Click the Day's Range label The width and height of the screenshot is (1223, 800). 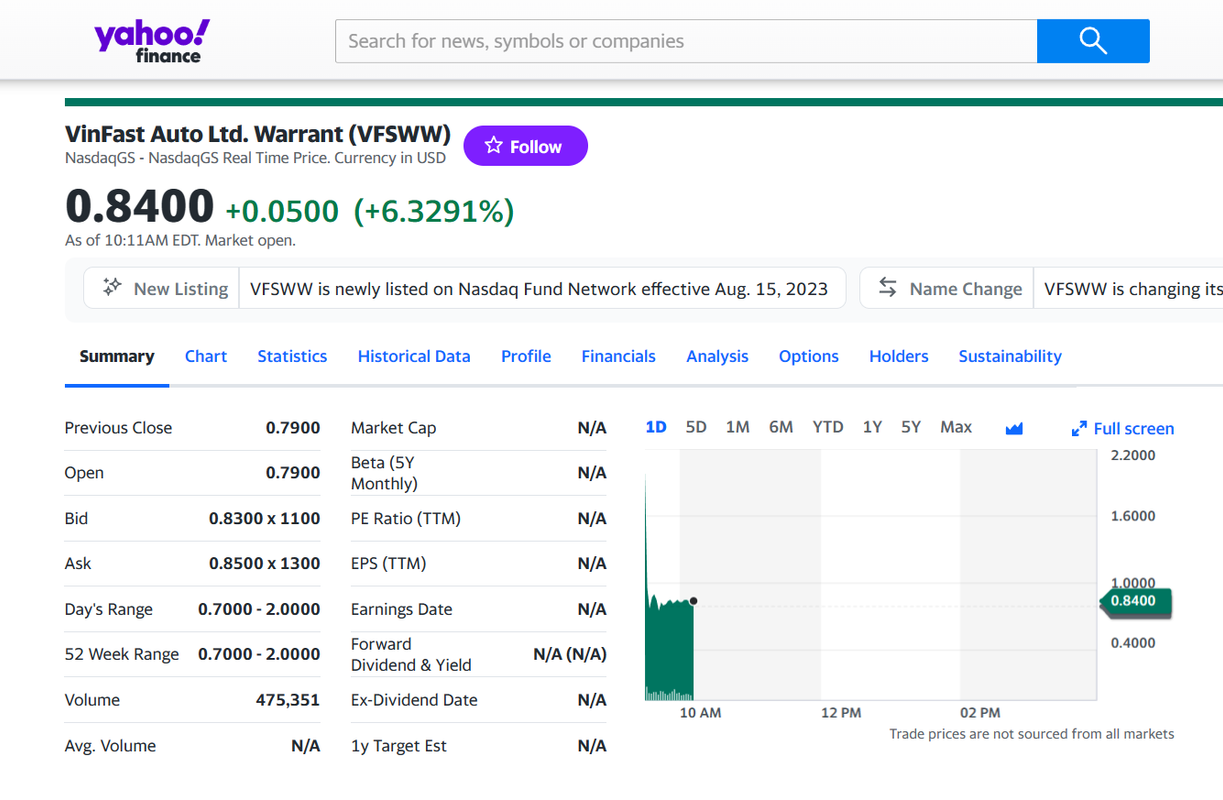[x=109, y=609]
